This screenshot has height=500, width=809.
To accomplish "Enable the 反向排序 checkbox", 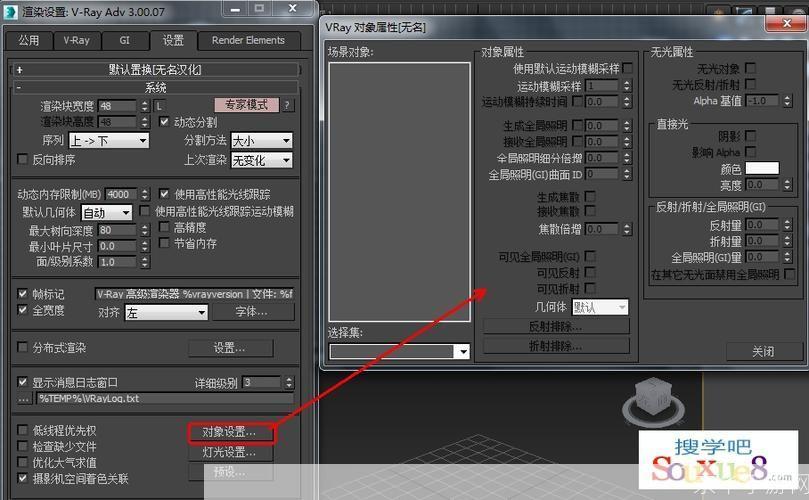I will click(22, 159).
